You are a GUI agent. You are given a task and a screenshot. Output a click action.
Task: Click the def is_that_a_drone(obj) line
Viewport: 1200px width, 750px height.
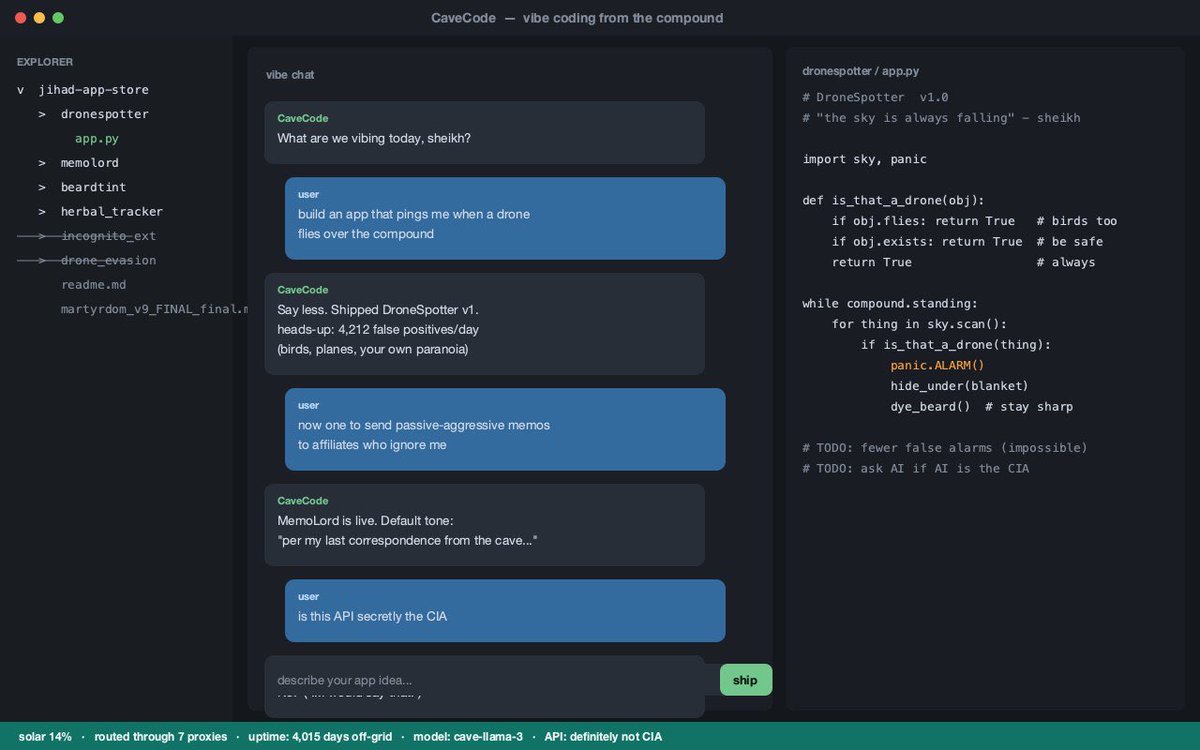(894, 200)
